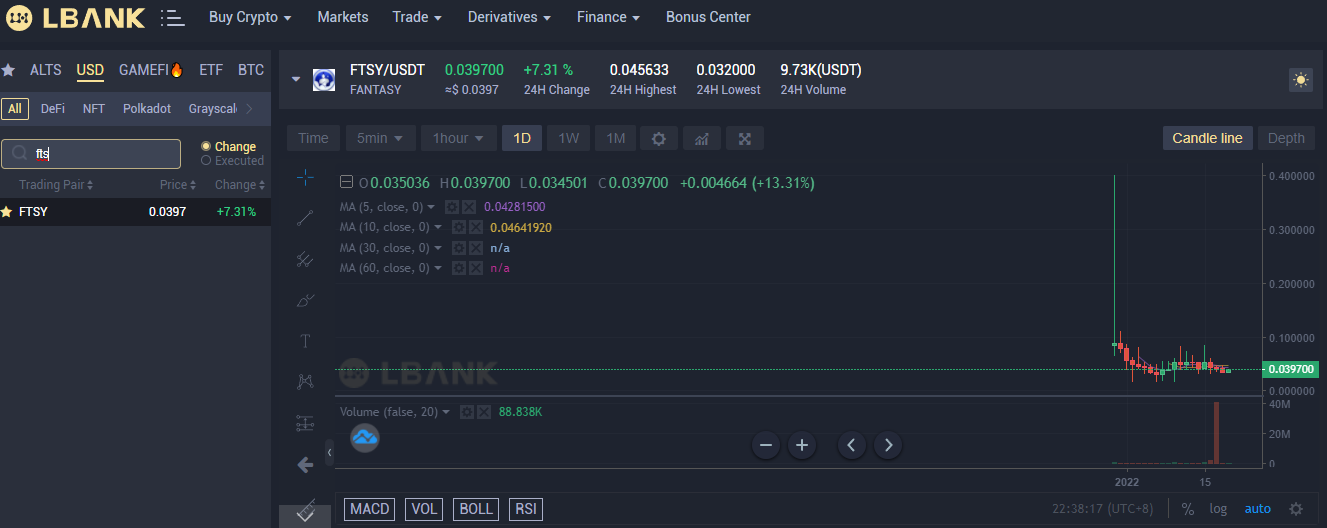Toggle percentage scale with the % button
The width and height of the screenshot is (1327, 528).
click(1188, 509)
